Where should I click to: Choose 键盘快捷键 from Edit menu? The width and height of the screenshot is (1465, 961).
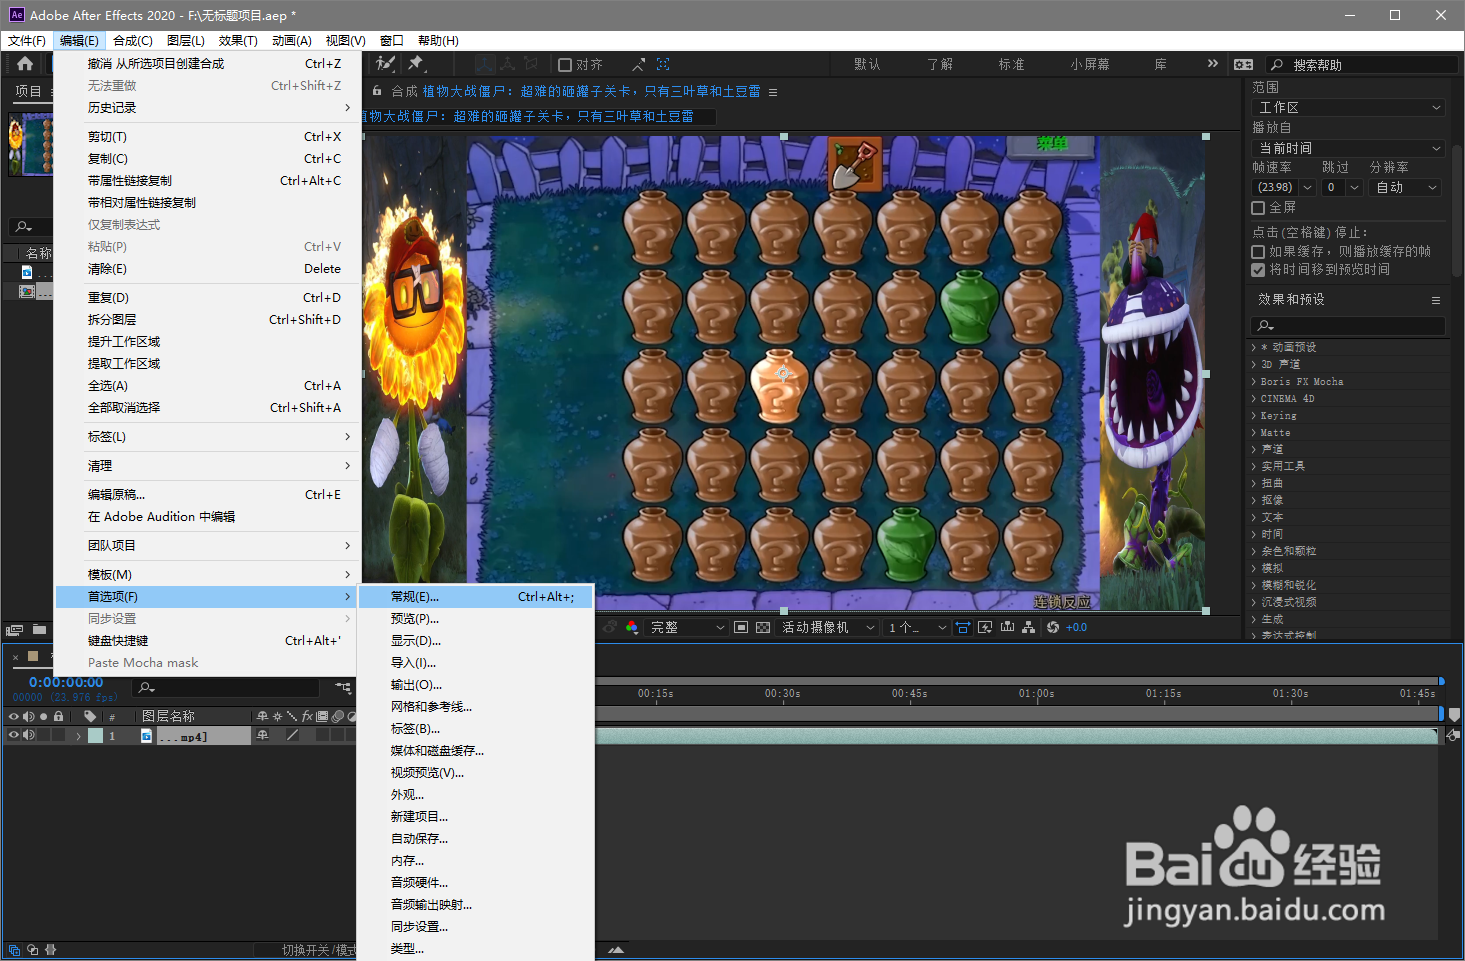(208, 641)
